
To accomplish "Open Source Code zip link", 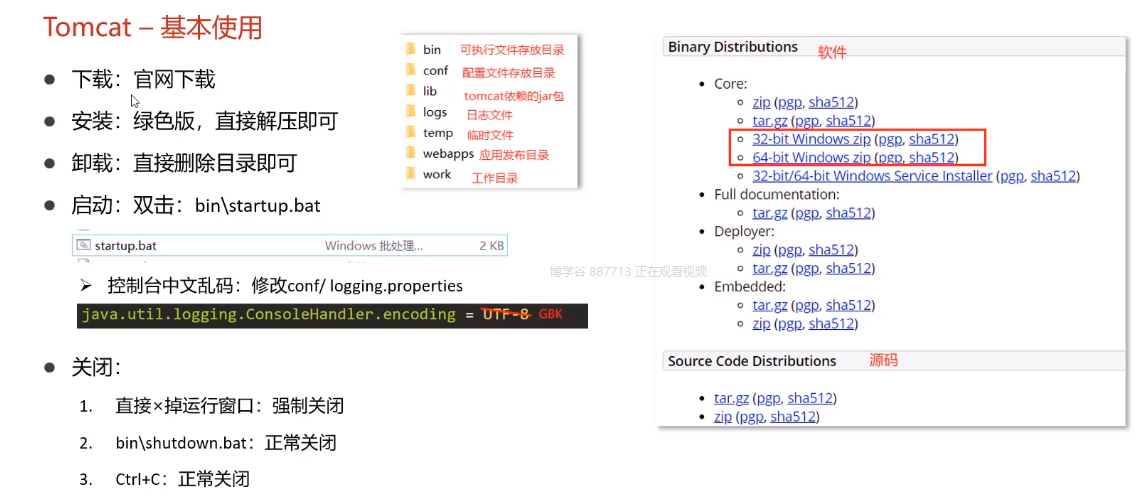I will pyautogui.click(x=723, y=417).
